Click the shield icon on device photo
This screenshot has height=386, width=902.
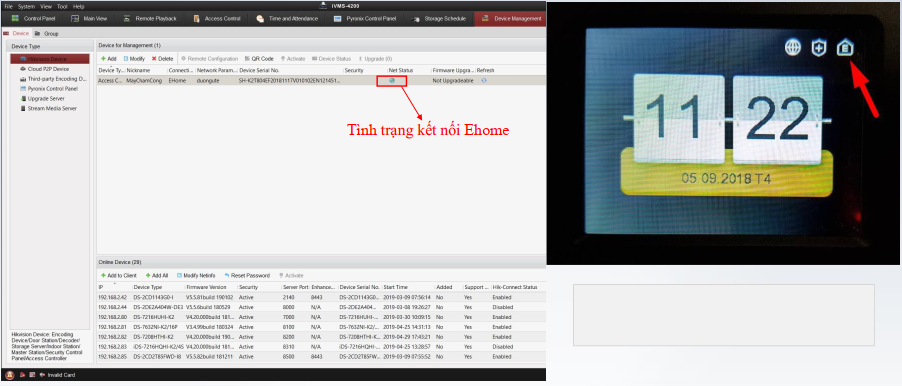[x=819, y=48]
